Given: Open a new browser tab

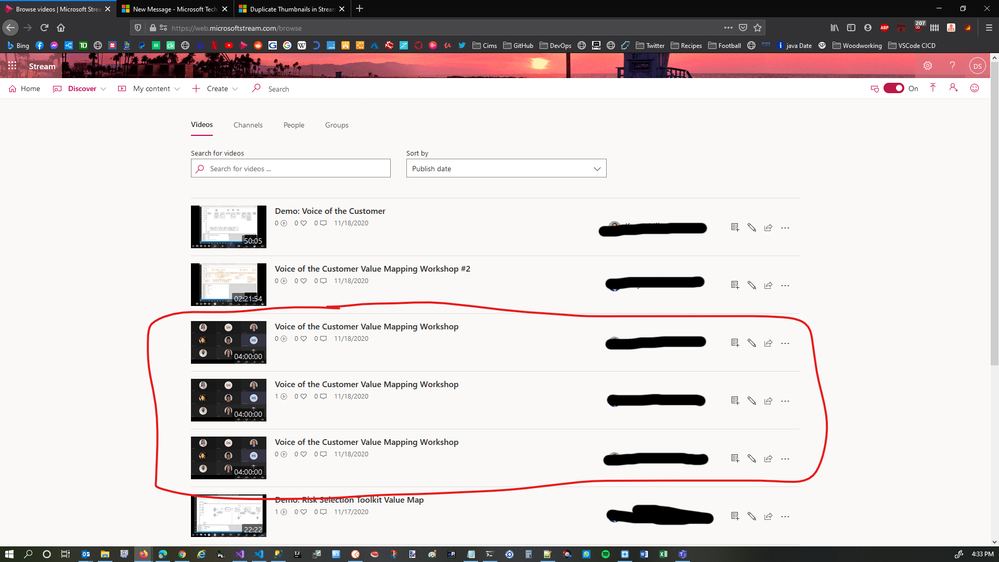Looking at the screenshot, I should coord(359,8).
